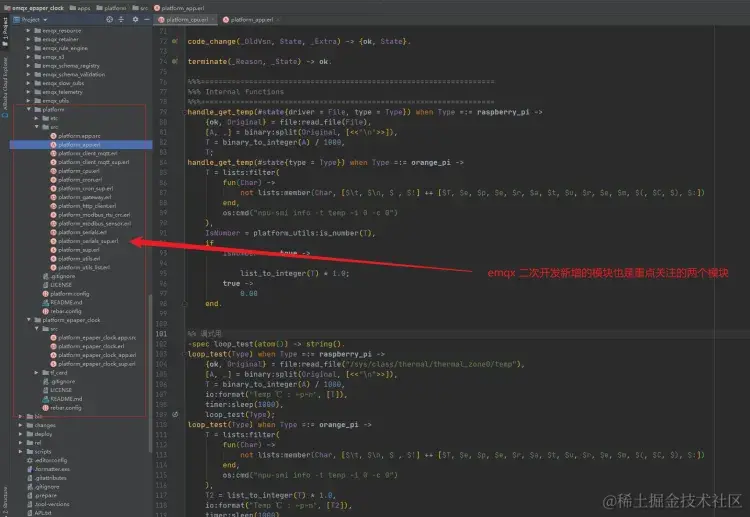This screenshot has width=750, height=517.
Task: Select platform_client_mqtt_sup.erl file
Action: pos(90,162)
